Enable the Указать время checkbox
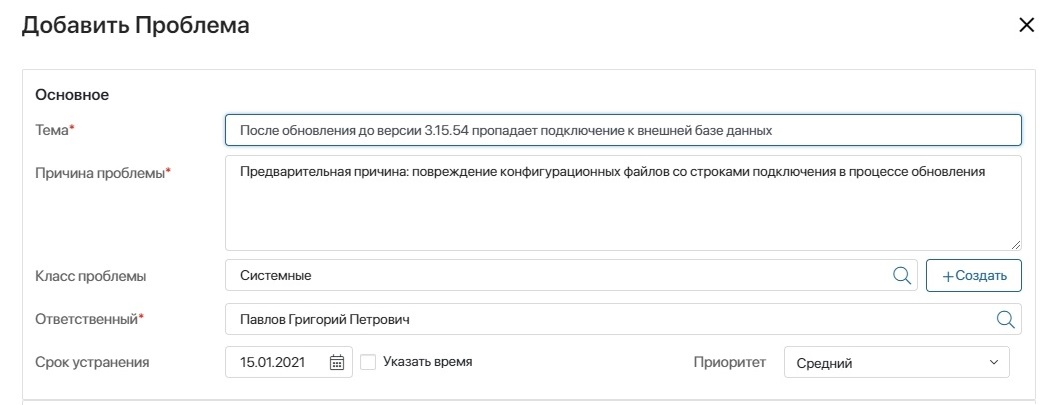1040x405 pixels. [368, 362]
